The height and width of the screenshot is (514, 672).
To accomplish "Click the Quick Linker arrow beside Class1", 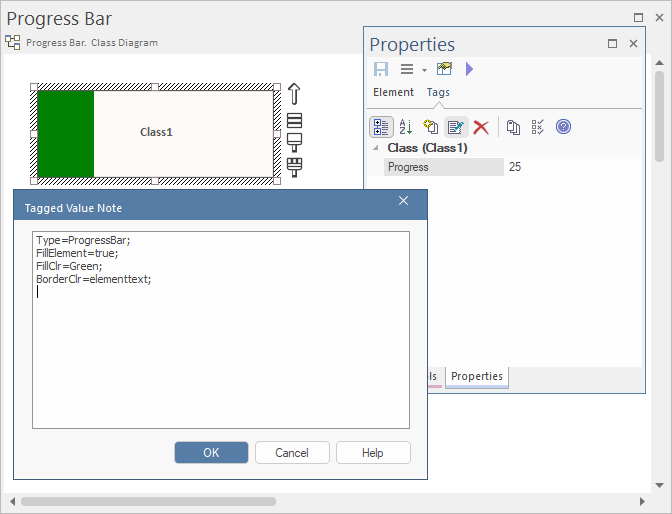I will pos(294,94).
